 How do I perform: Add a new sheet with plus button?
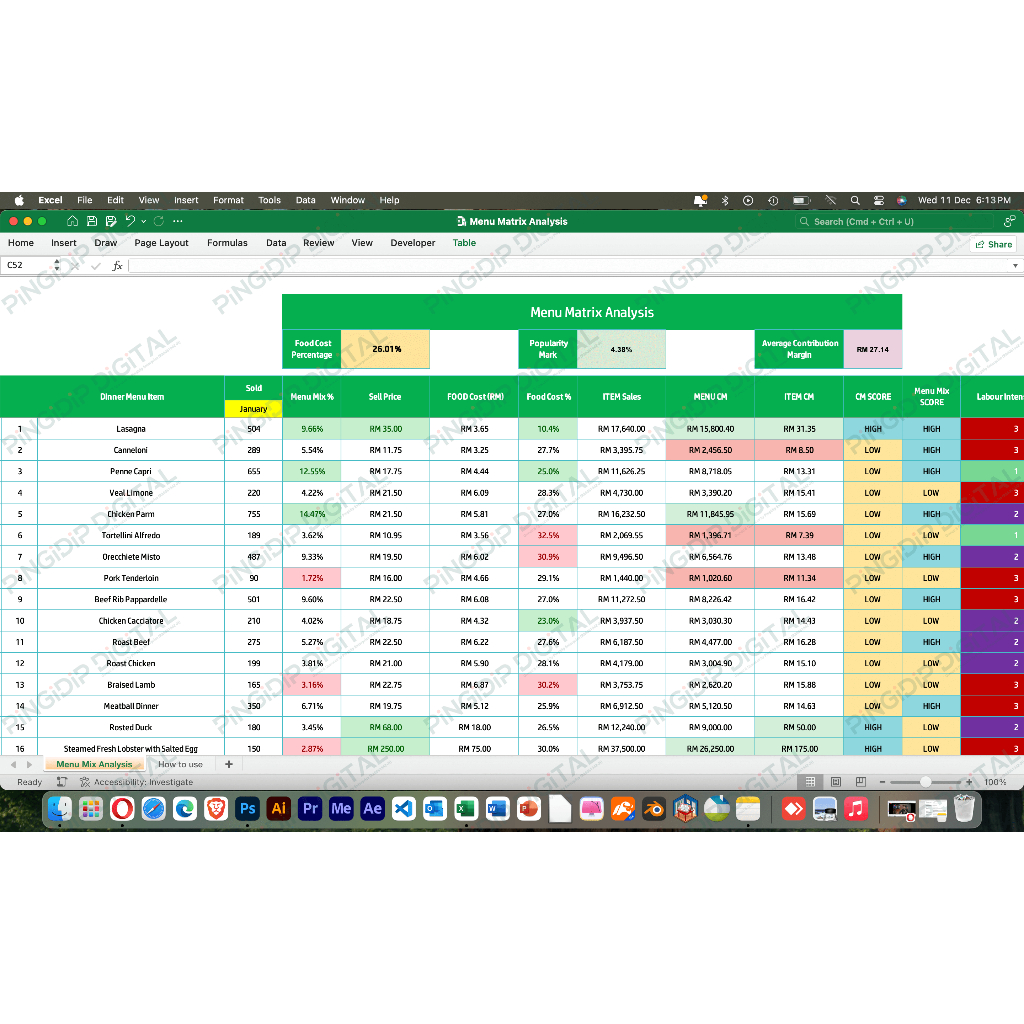[x=228, y=764]
